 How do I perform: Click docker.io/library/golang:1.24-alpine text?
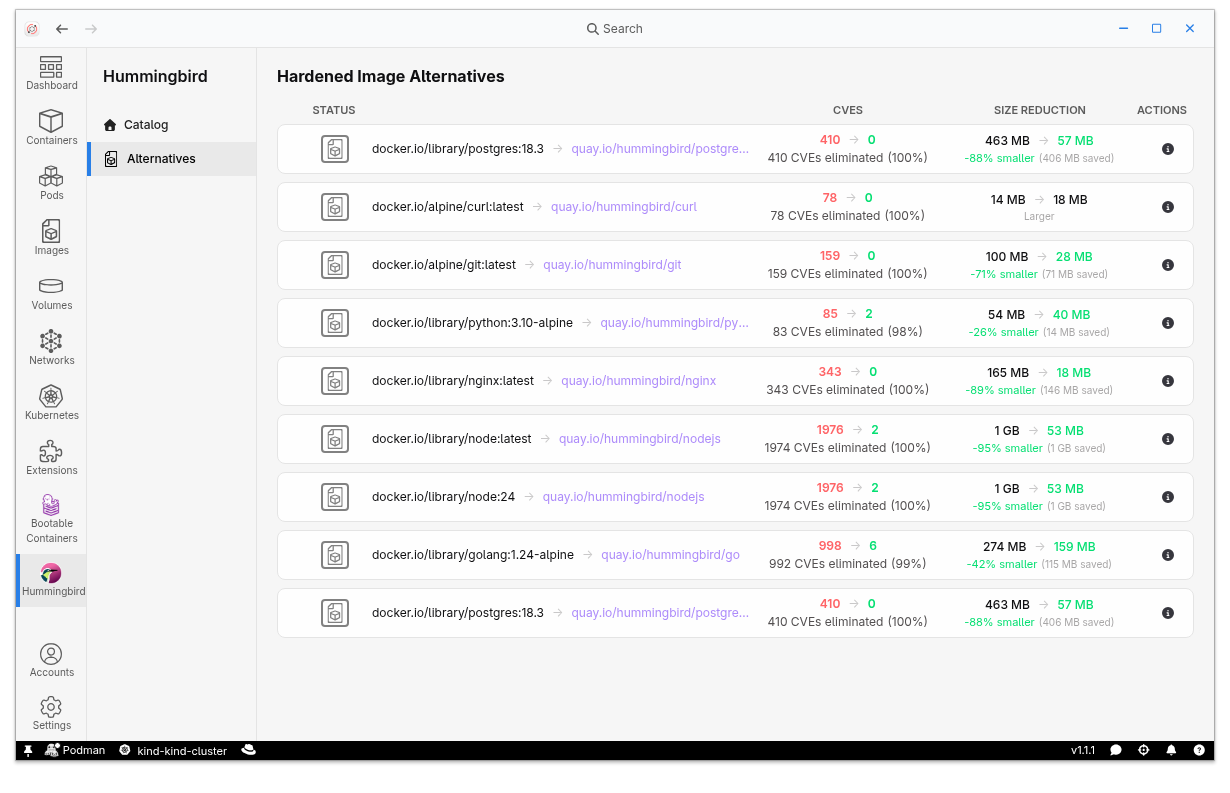pos(473,555)
